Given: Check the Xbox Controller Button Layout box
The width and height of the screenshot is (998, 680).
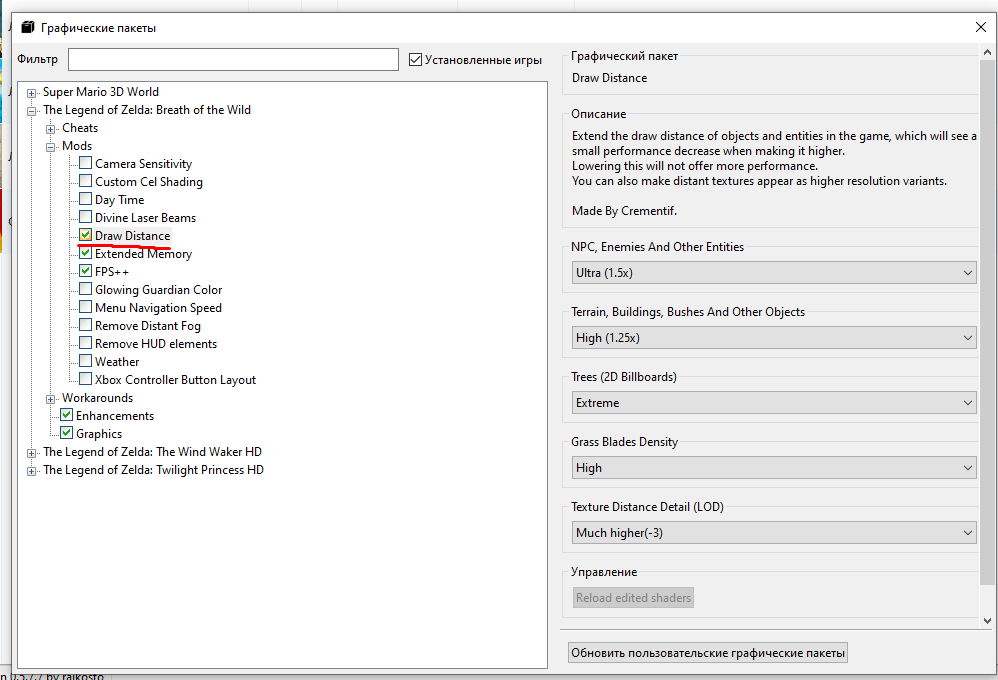Looking at the screenshot, I should [x=85, y=379].
